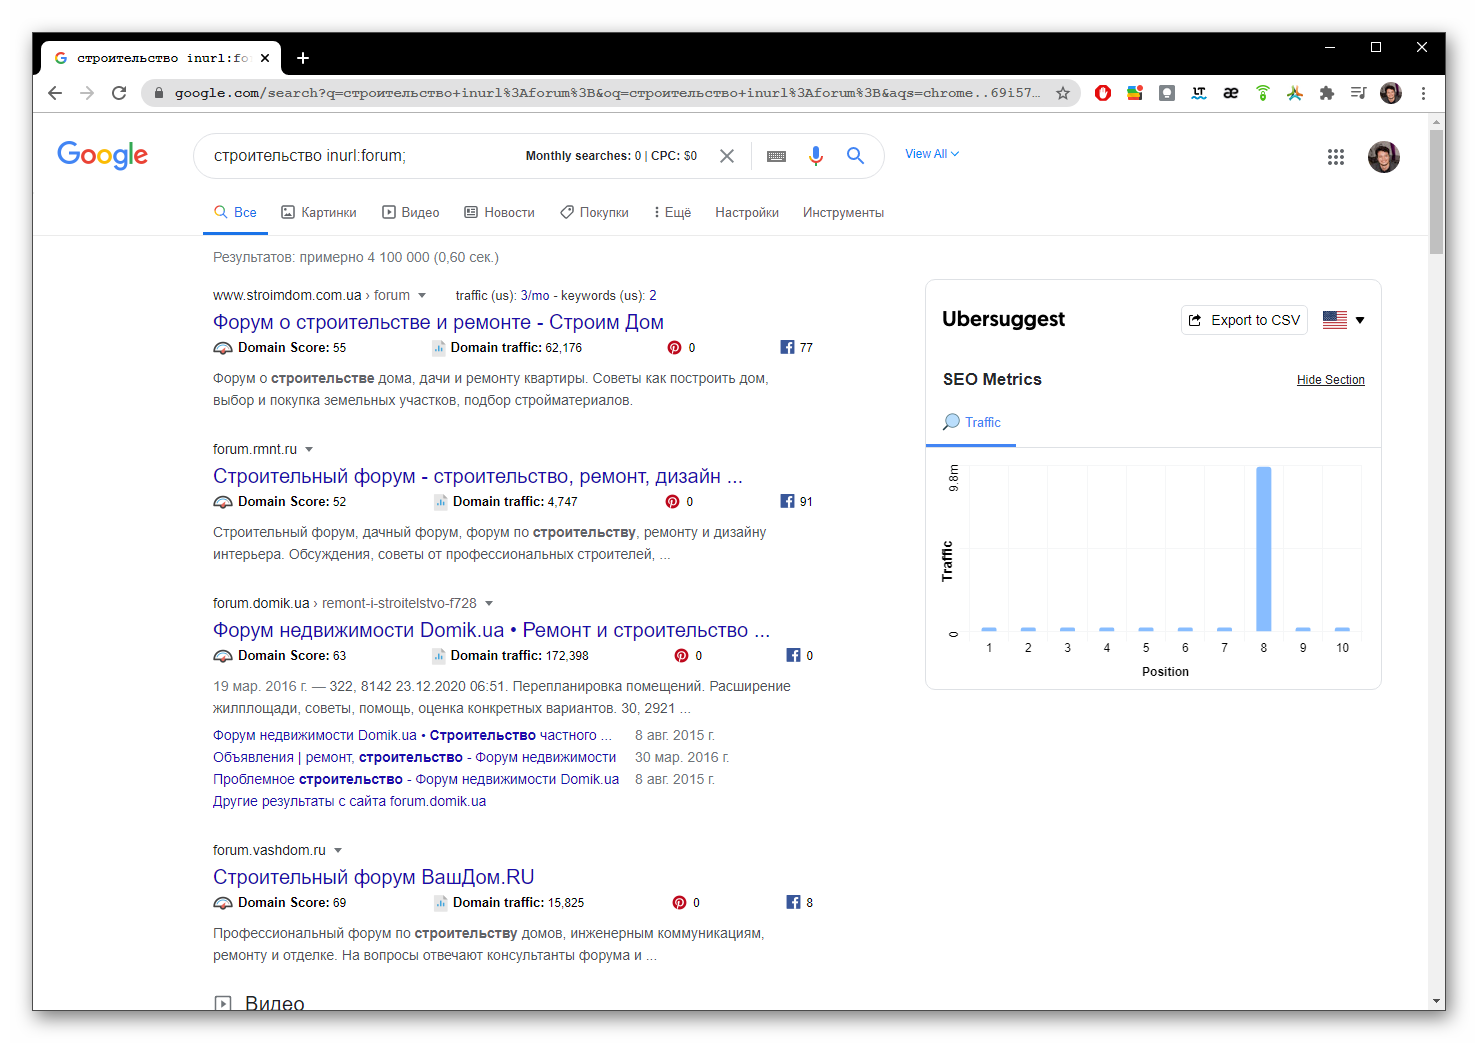Open the Google apps grid
The width and height of the screenshot is (1478, 1043).
(1336, 157)
